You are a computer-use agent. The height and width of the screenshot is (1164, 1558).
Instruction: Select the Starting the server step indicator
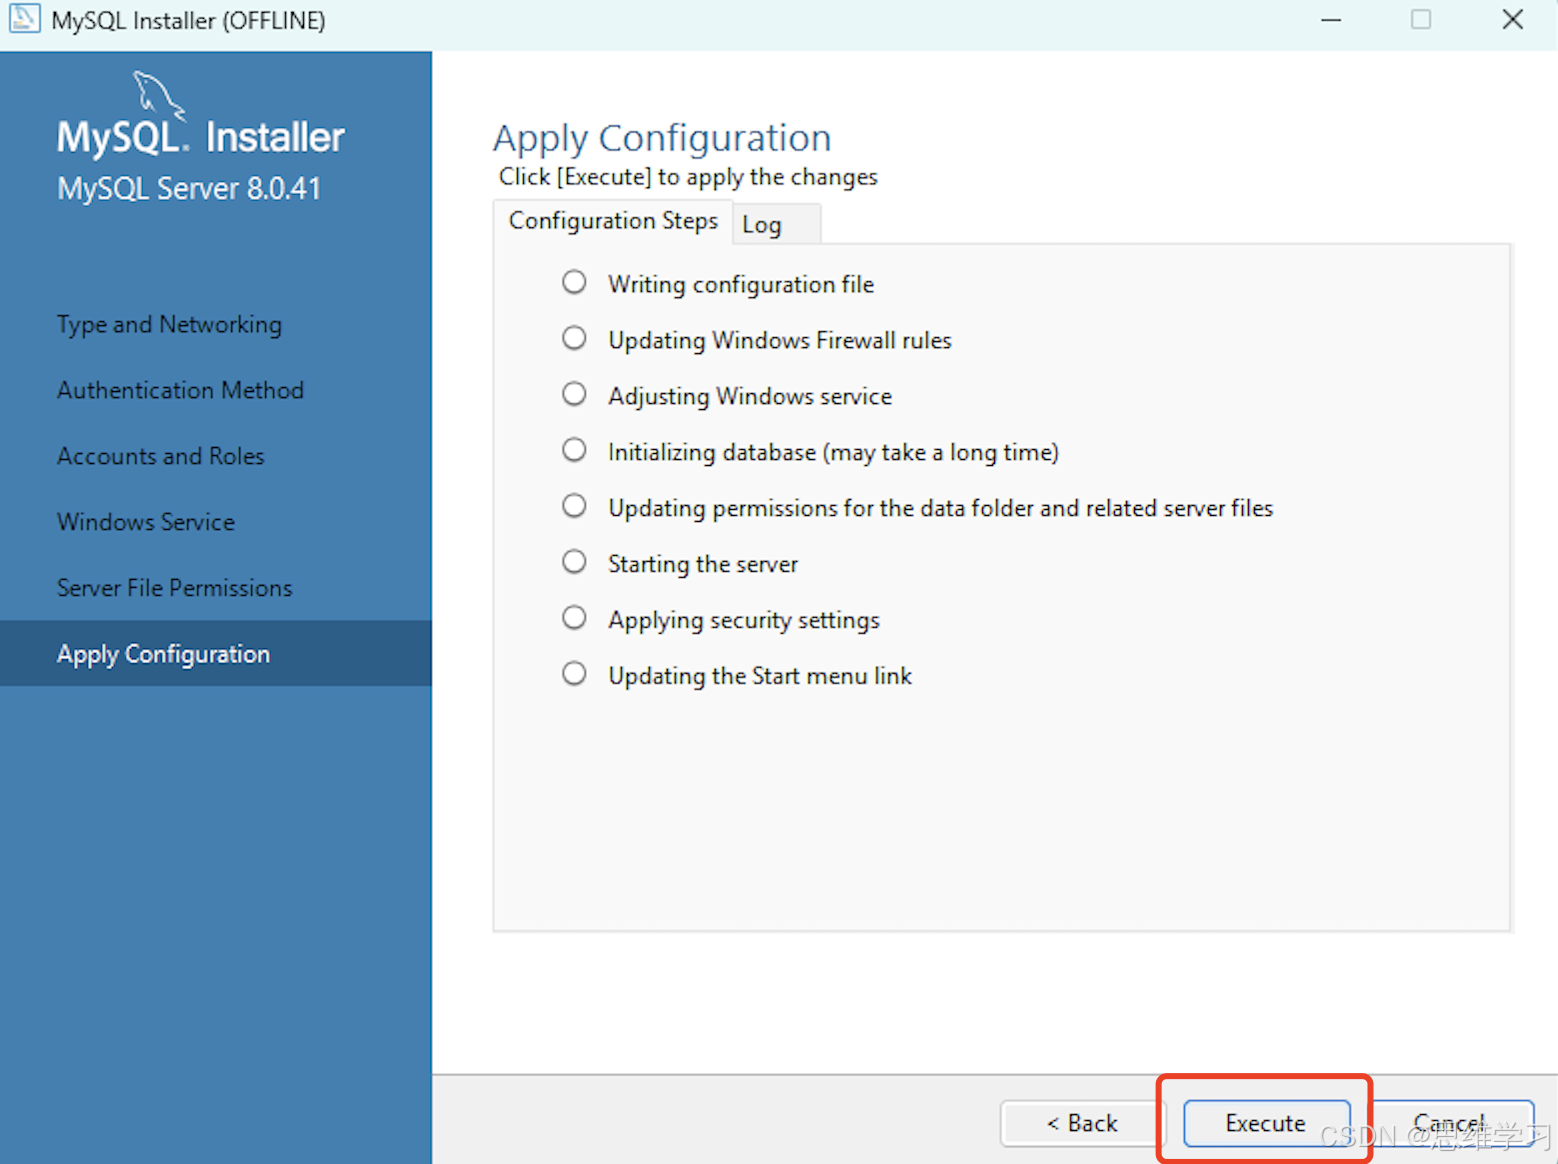(574, 563)
